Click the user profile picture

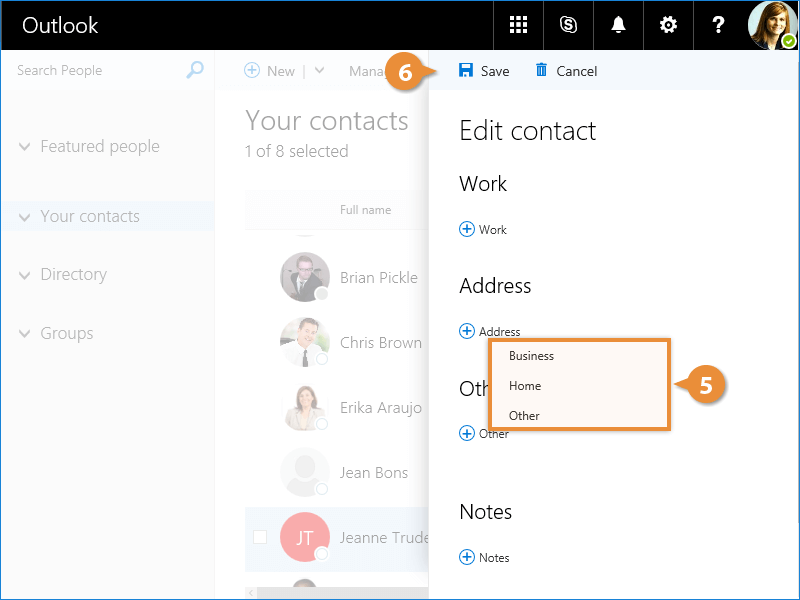pos(772,25)
